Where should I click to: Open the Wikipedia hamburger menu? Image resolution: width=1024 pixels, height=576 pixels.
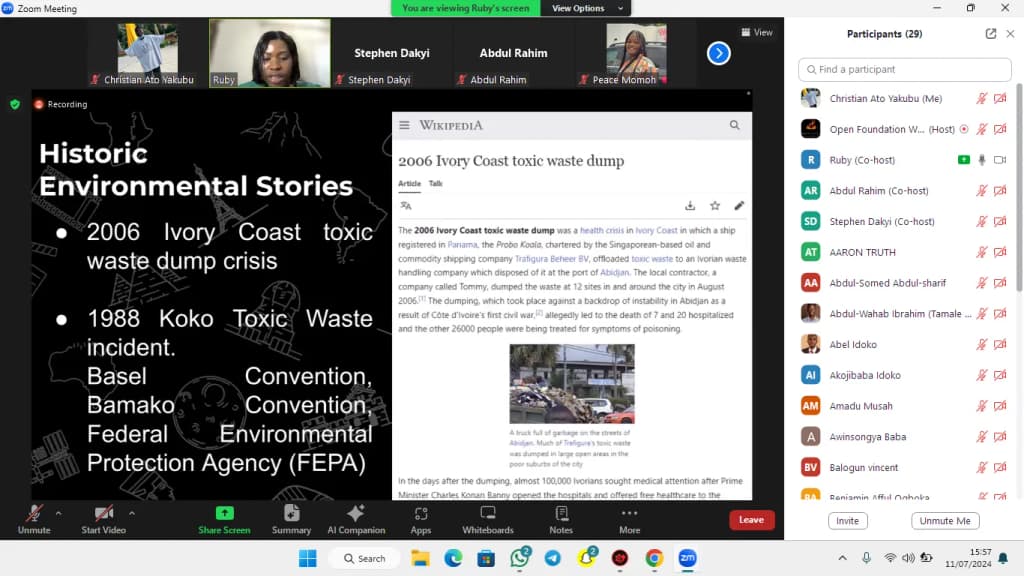404,125
